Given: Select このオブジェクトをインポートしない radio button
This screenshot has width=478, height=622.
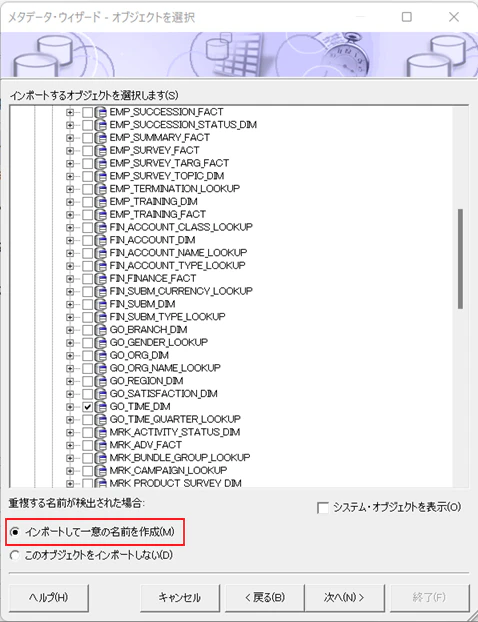Looking at the screenshot, I should [x=15, y=555].
